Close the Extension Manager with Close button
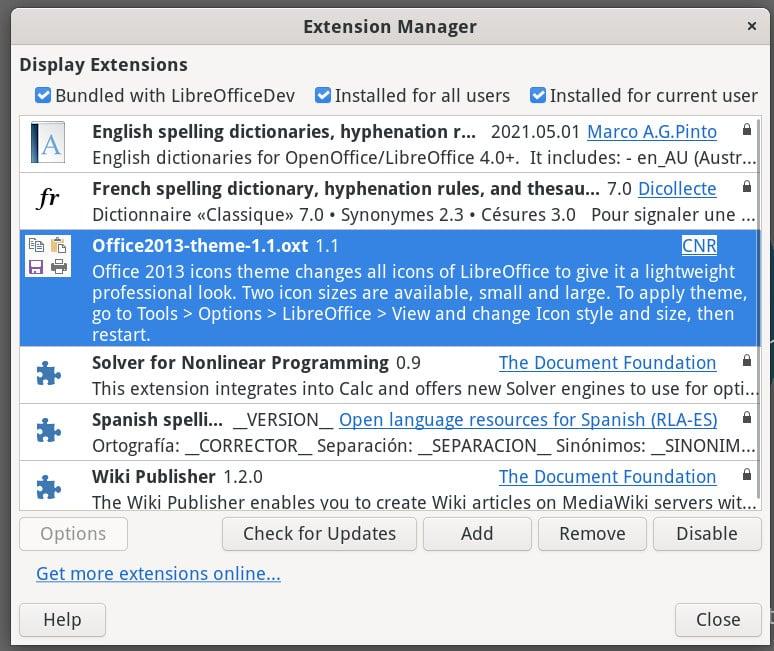 [x=717, y=620]
